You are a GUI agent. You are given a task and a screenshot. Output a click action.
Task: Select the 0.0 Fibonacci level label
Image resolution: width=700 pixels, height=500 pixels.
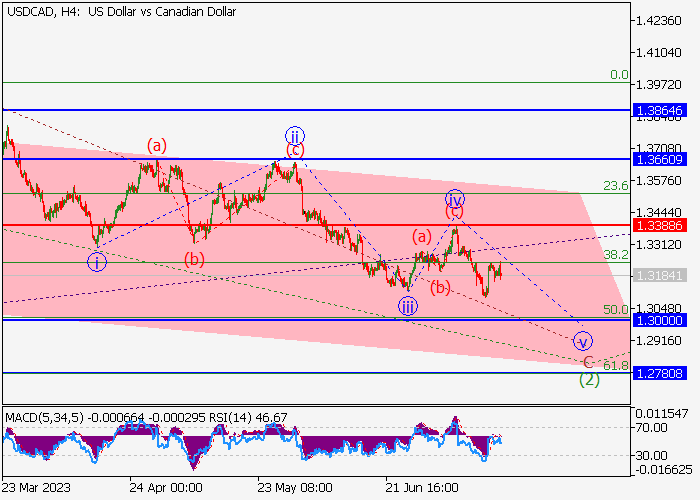point(619,75)
